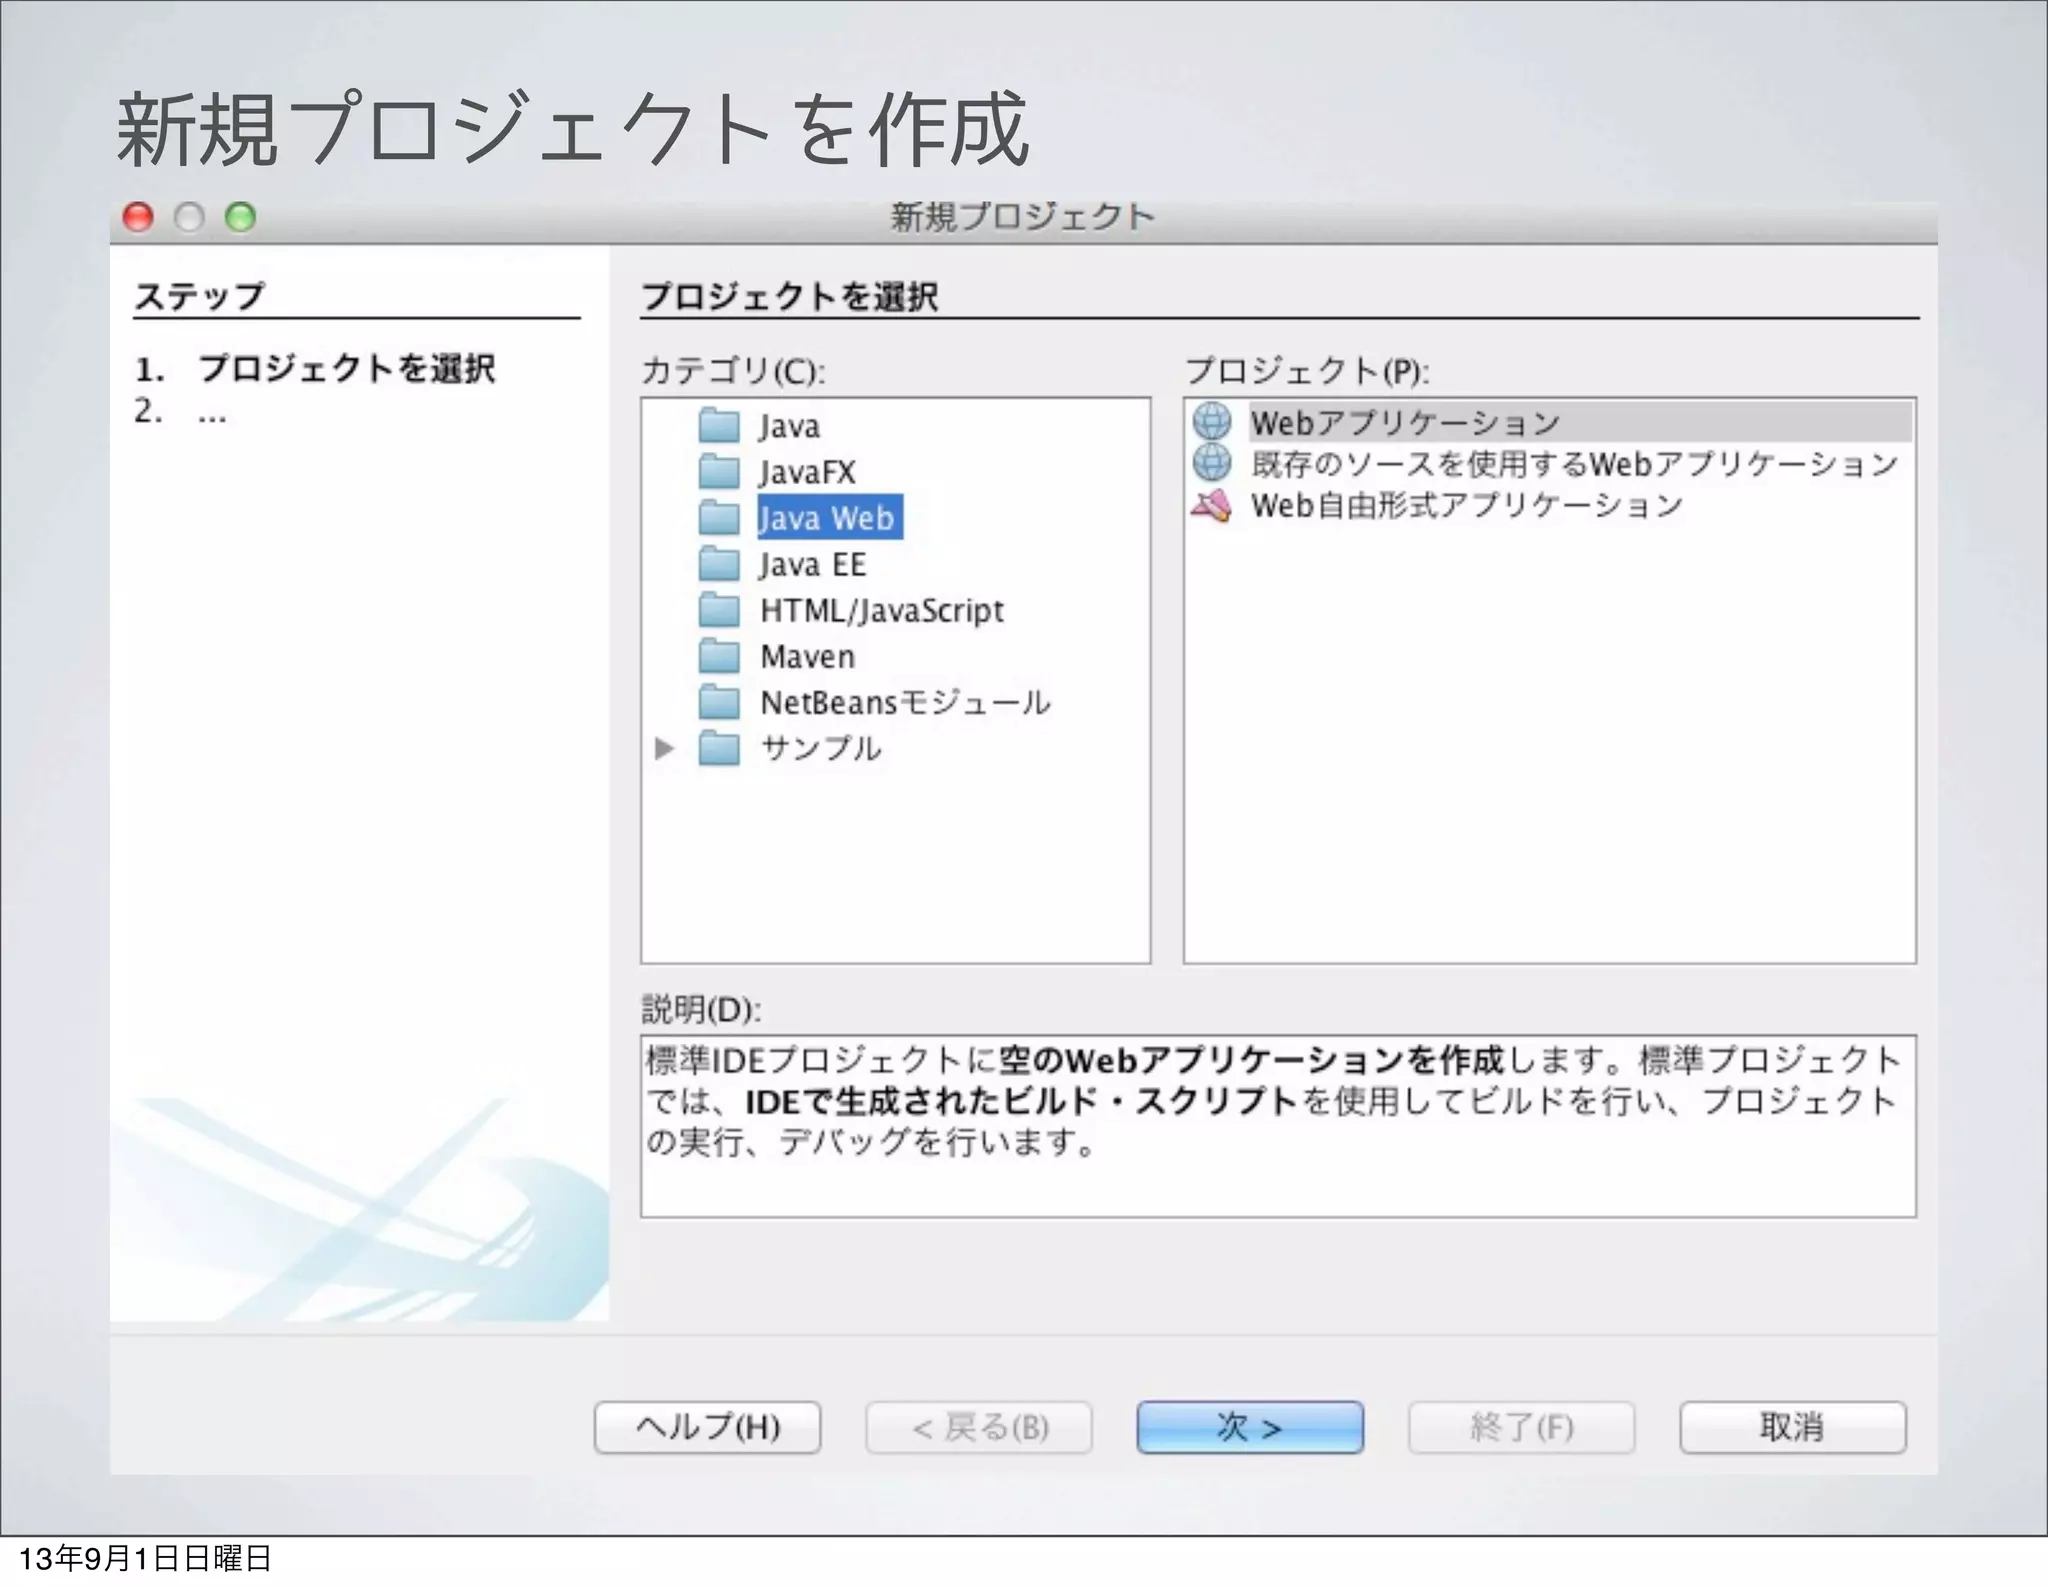Image resolution: width=2048 pixels, height=1587 pixels.
Task: Proceed with the 次 > button
Action: tap(1250, 1427)
